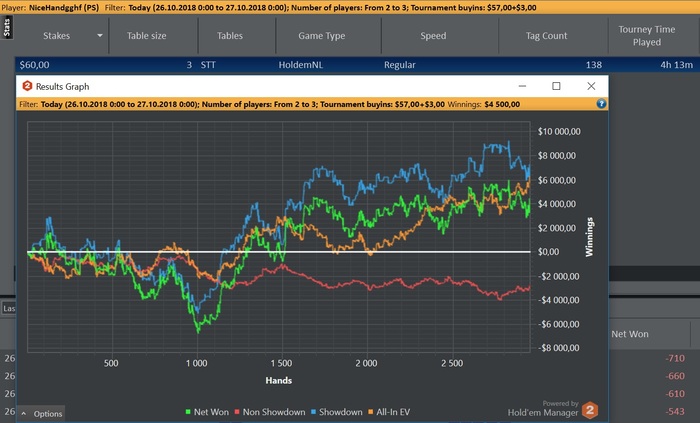Click the -660 net won value

[x=675, y=376]
